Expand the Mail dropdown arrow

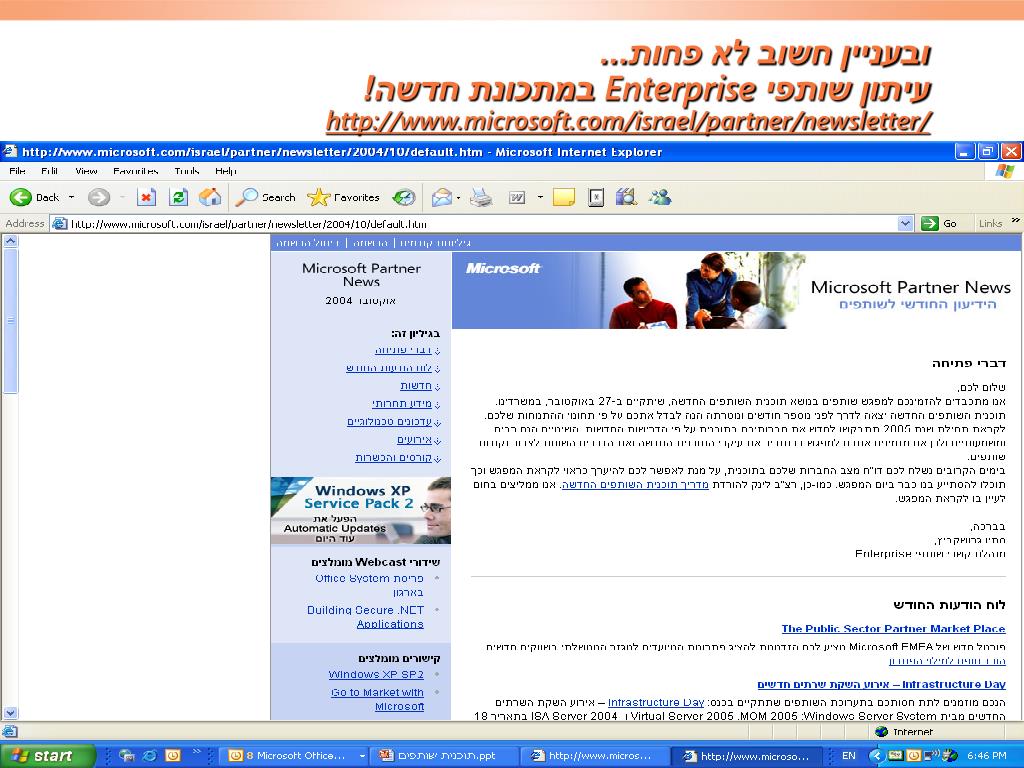pyautogui.click(x=458, y=197)
